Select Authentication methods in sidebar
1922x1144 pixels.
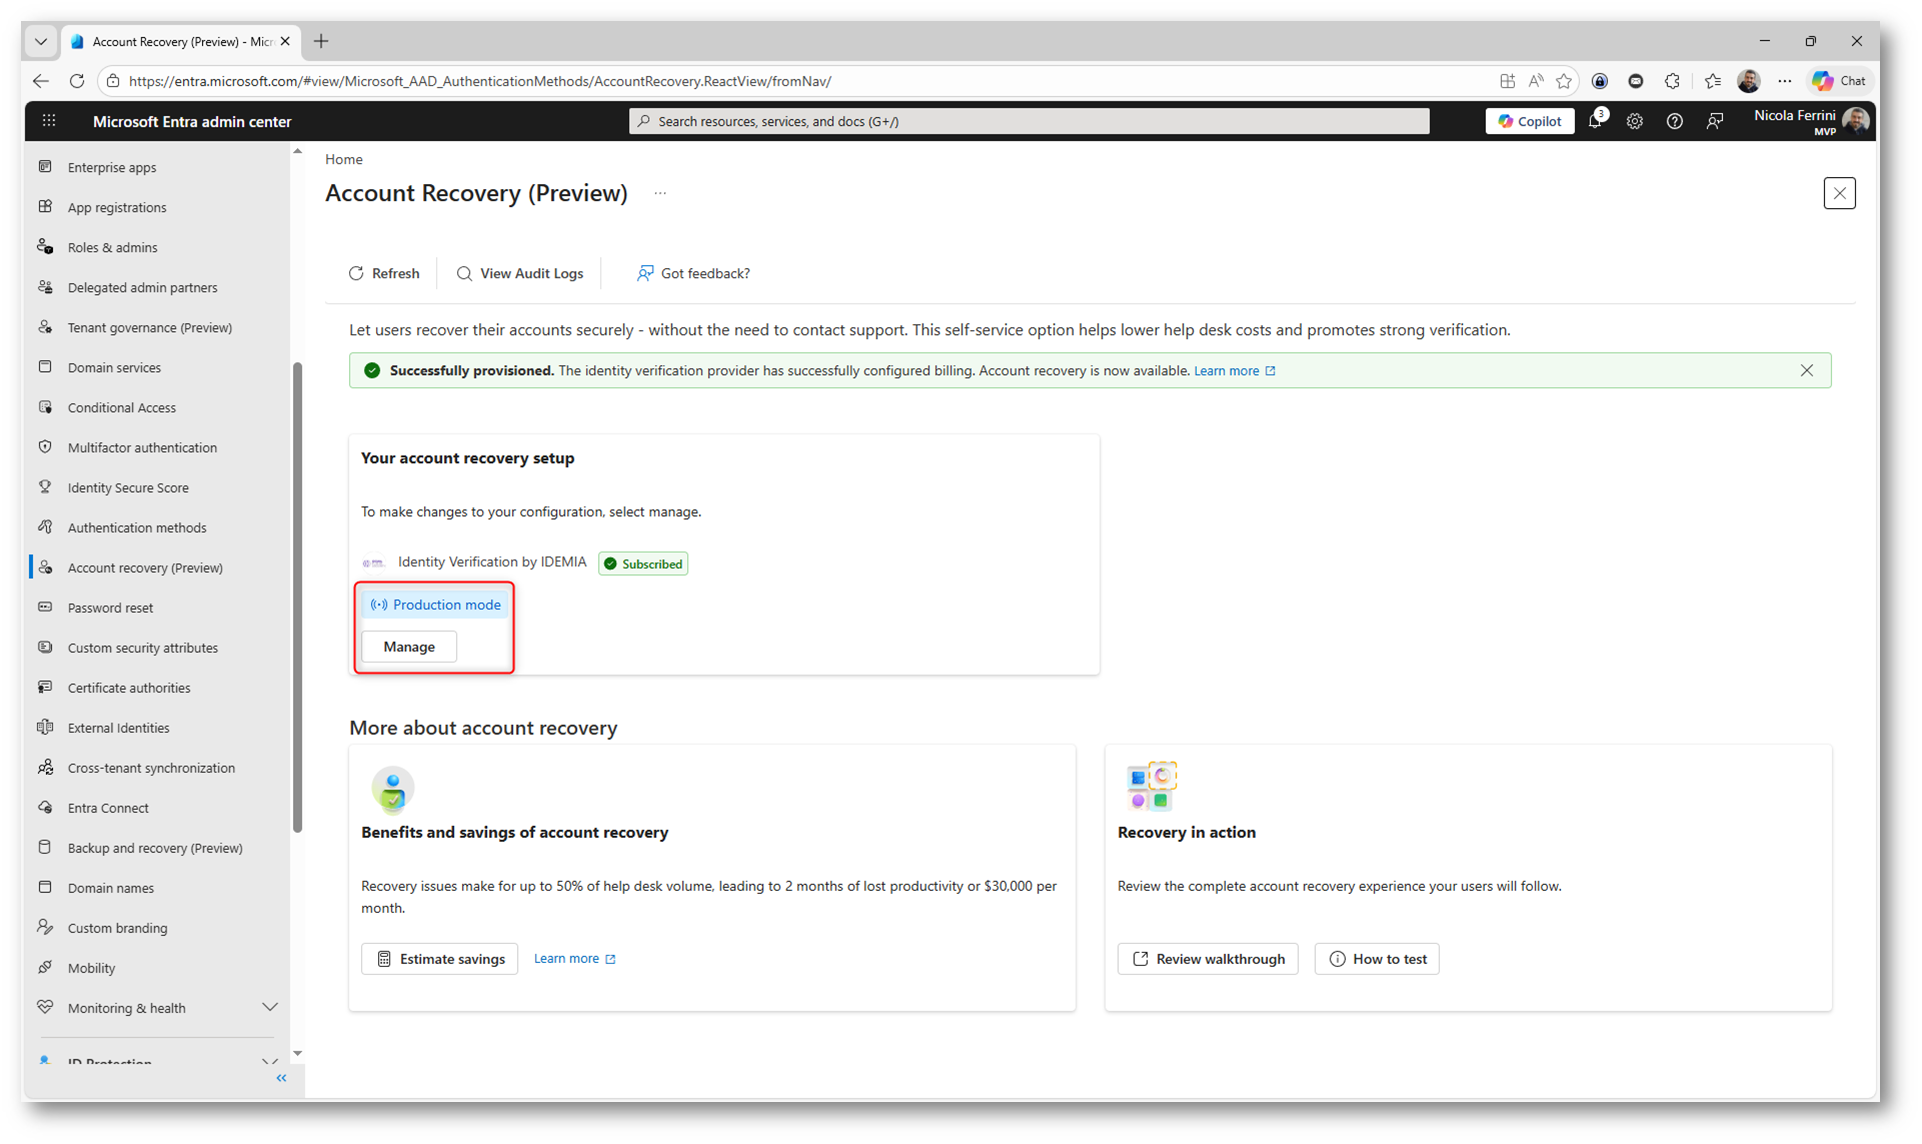click(137, 527)
